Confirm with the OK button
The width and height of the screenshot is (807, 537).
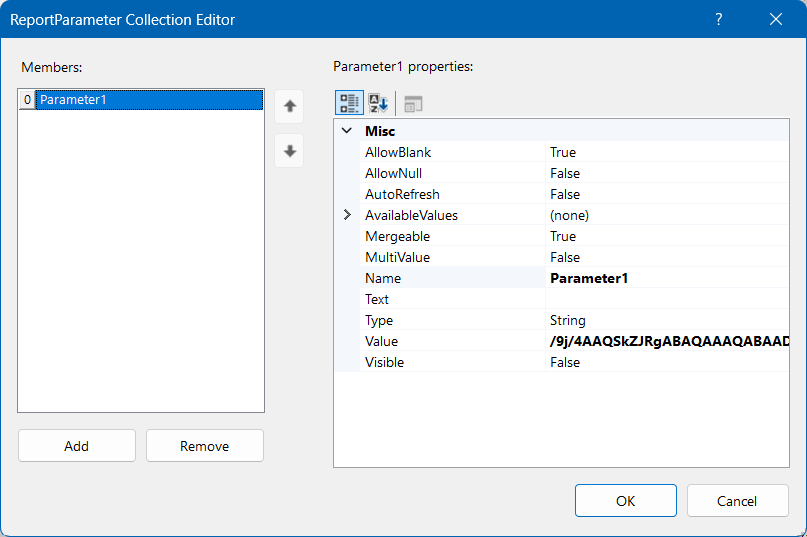pos(625,501)
